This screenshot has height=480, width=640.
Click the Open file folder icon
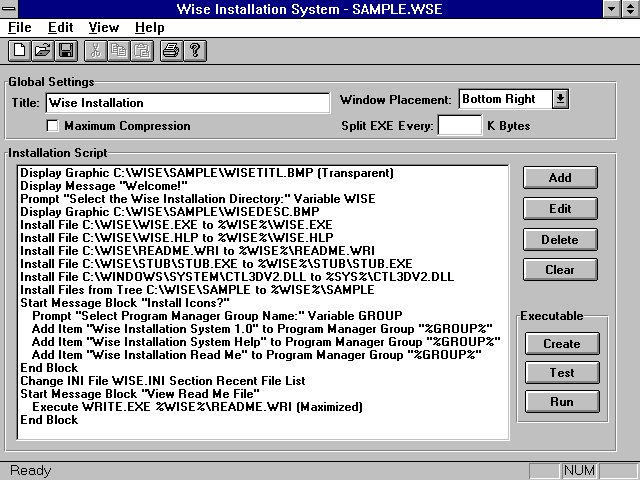(x=43, y=49)
